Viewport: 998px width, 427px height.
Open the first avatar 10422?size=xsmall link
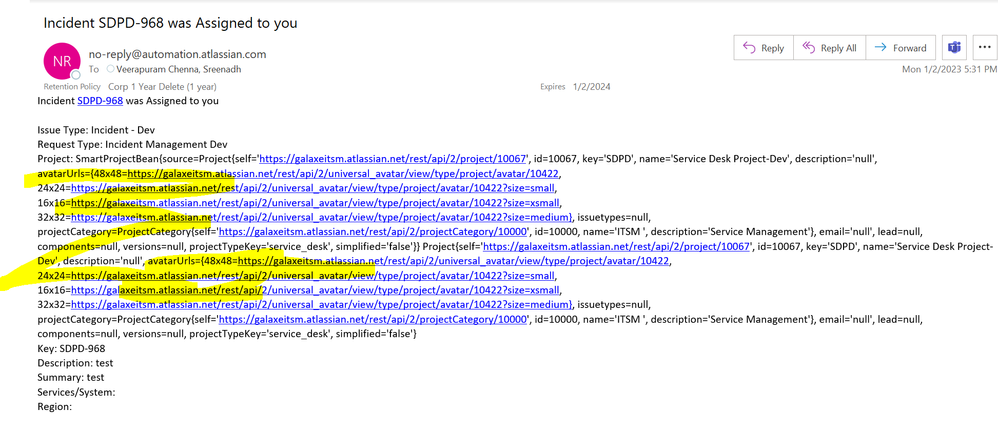(316, 203)
